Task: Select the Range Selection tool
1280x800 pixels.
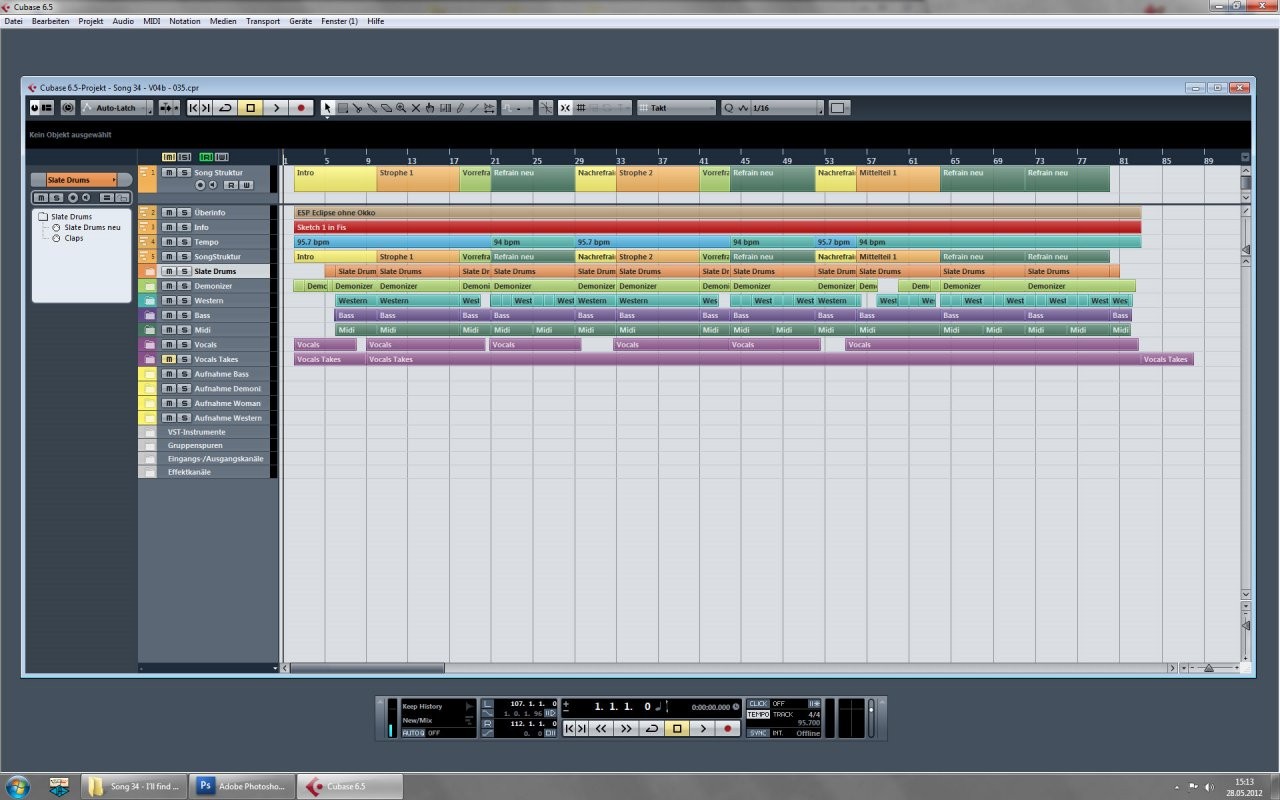Action: point(342,108)
